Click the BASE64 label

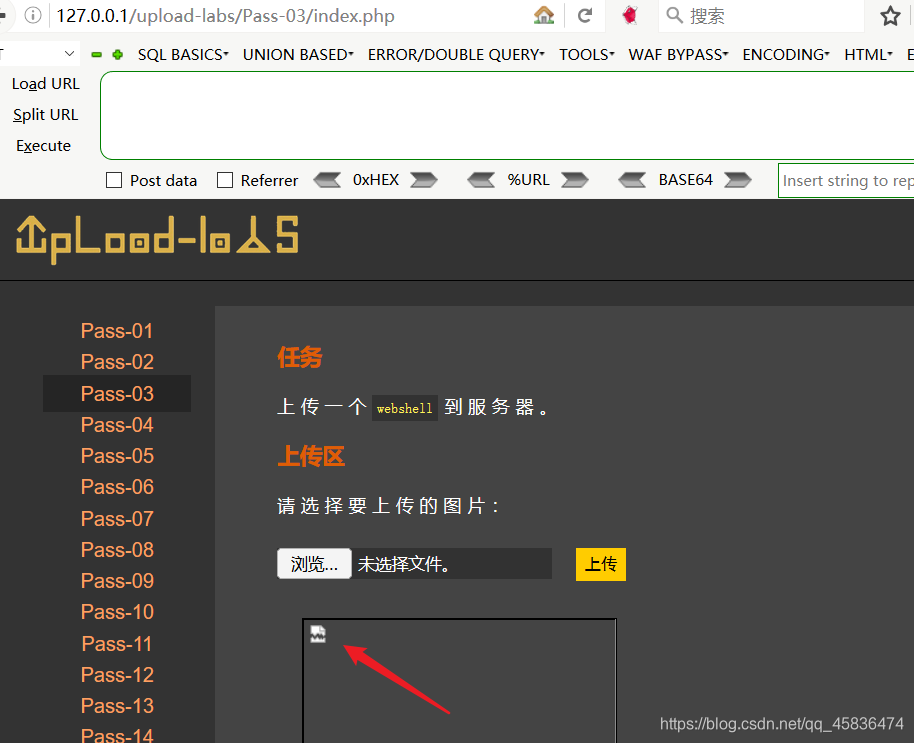[686, 180]
